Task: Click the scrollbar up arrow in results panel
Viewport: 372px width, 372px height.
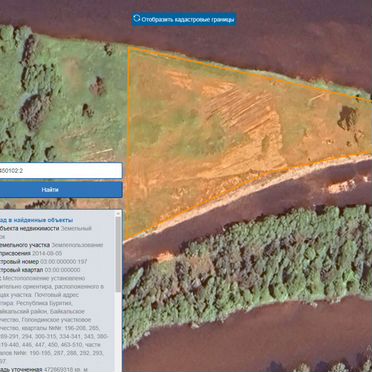Action: pyautogui.click(x=118, y=214)
